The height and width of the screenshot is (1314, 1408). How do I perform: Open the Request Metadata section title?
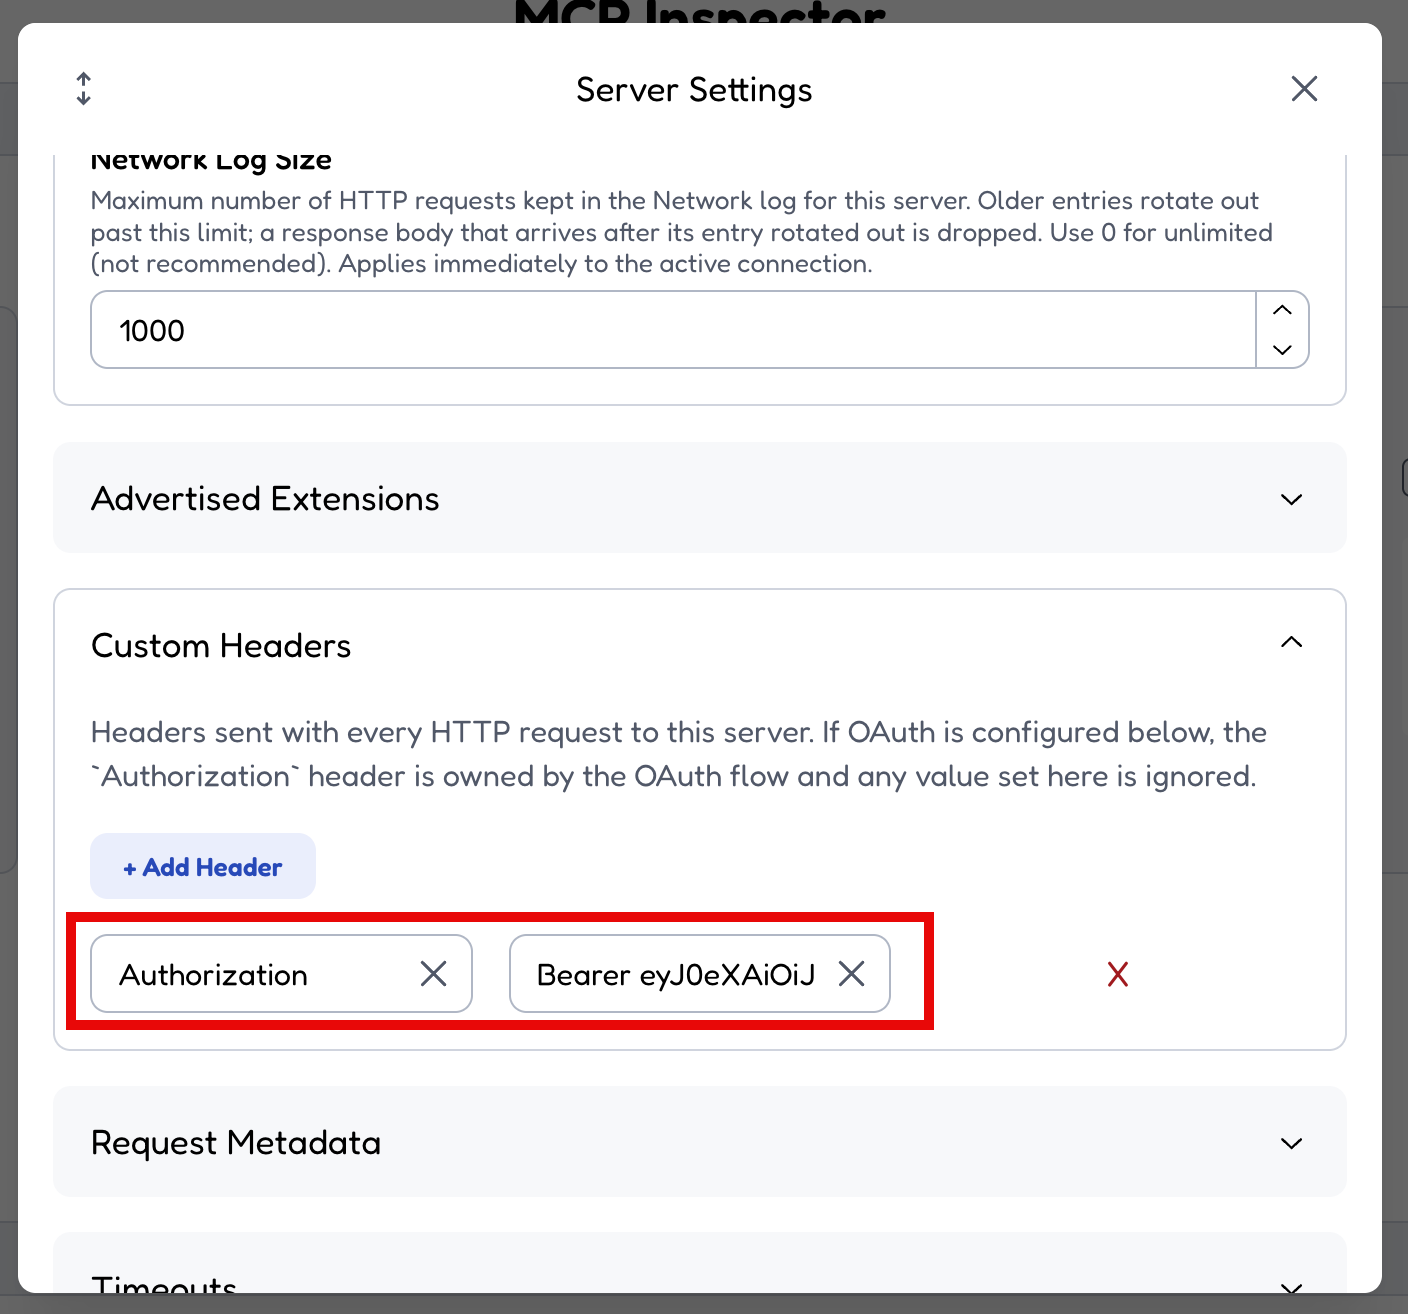[236, 1142]
